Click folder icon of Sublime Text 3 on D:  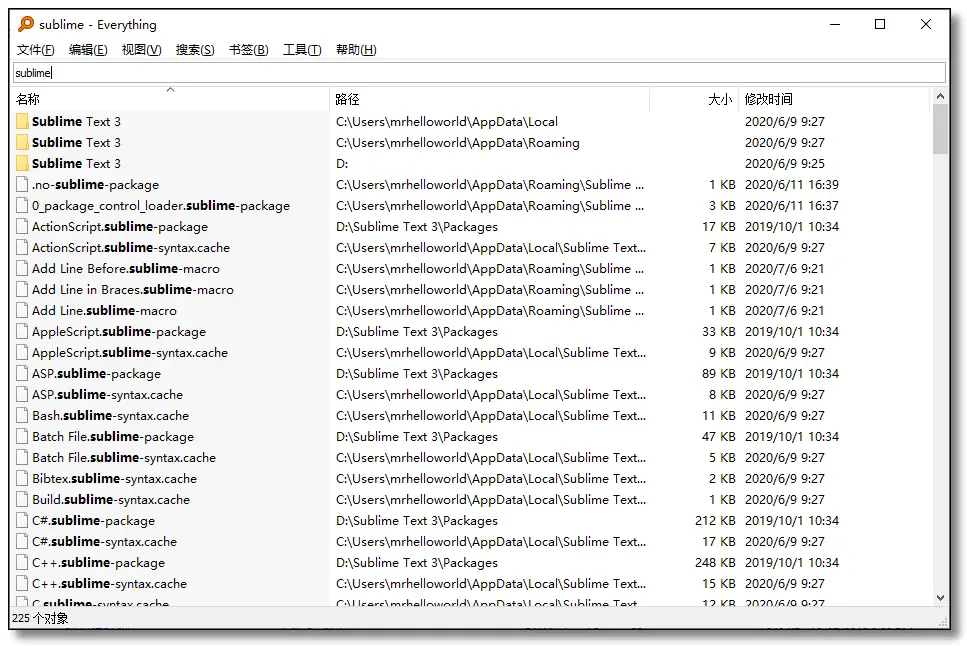tap(22, 164)
